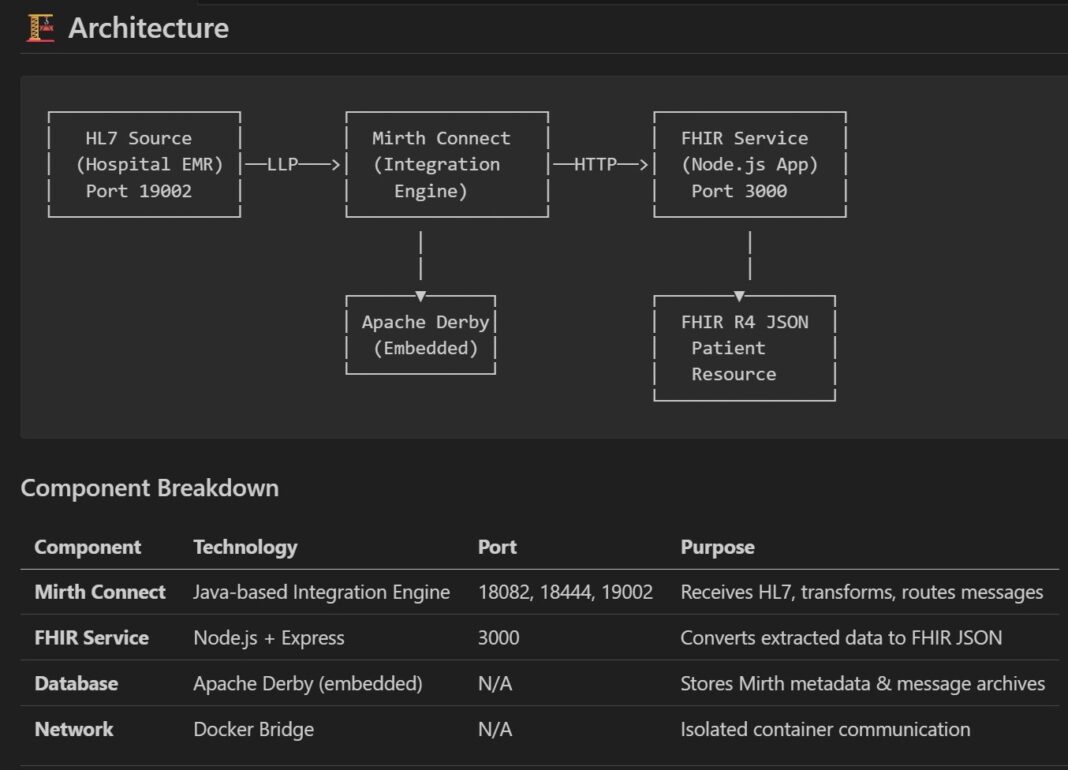Click 'Port 19002' in the HL7 Source box
The height and width of the screenshot is (770, 1068).
click(139, 191)
